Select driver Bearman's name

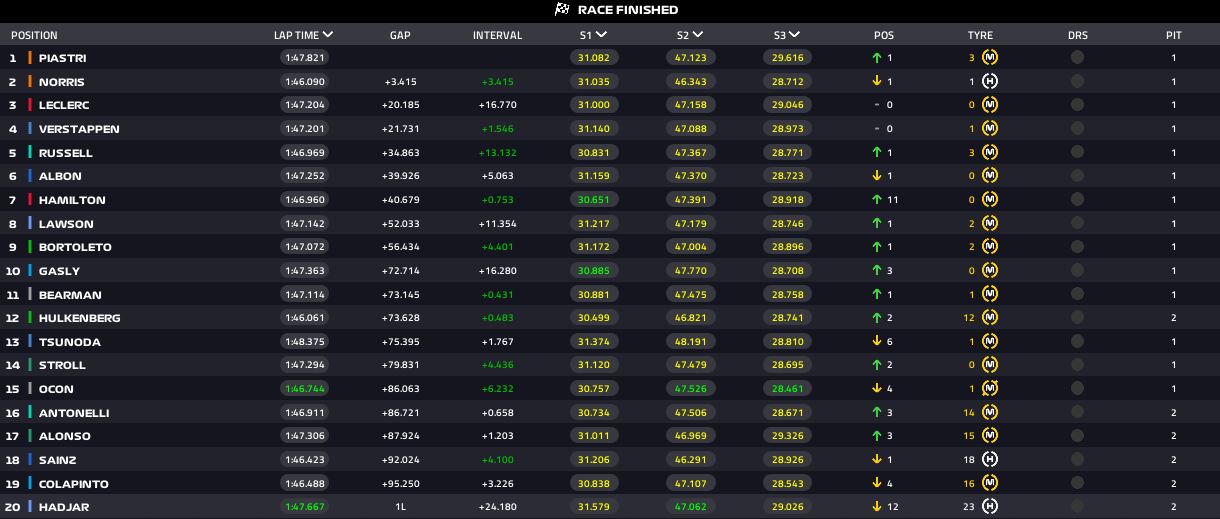tap(70, 295)
